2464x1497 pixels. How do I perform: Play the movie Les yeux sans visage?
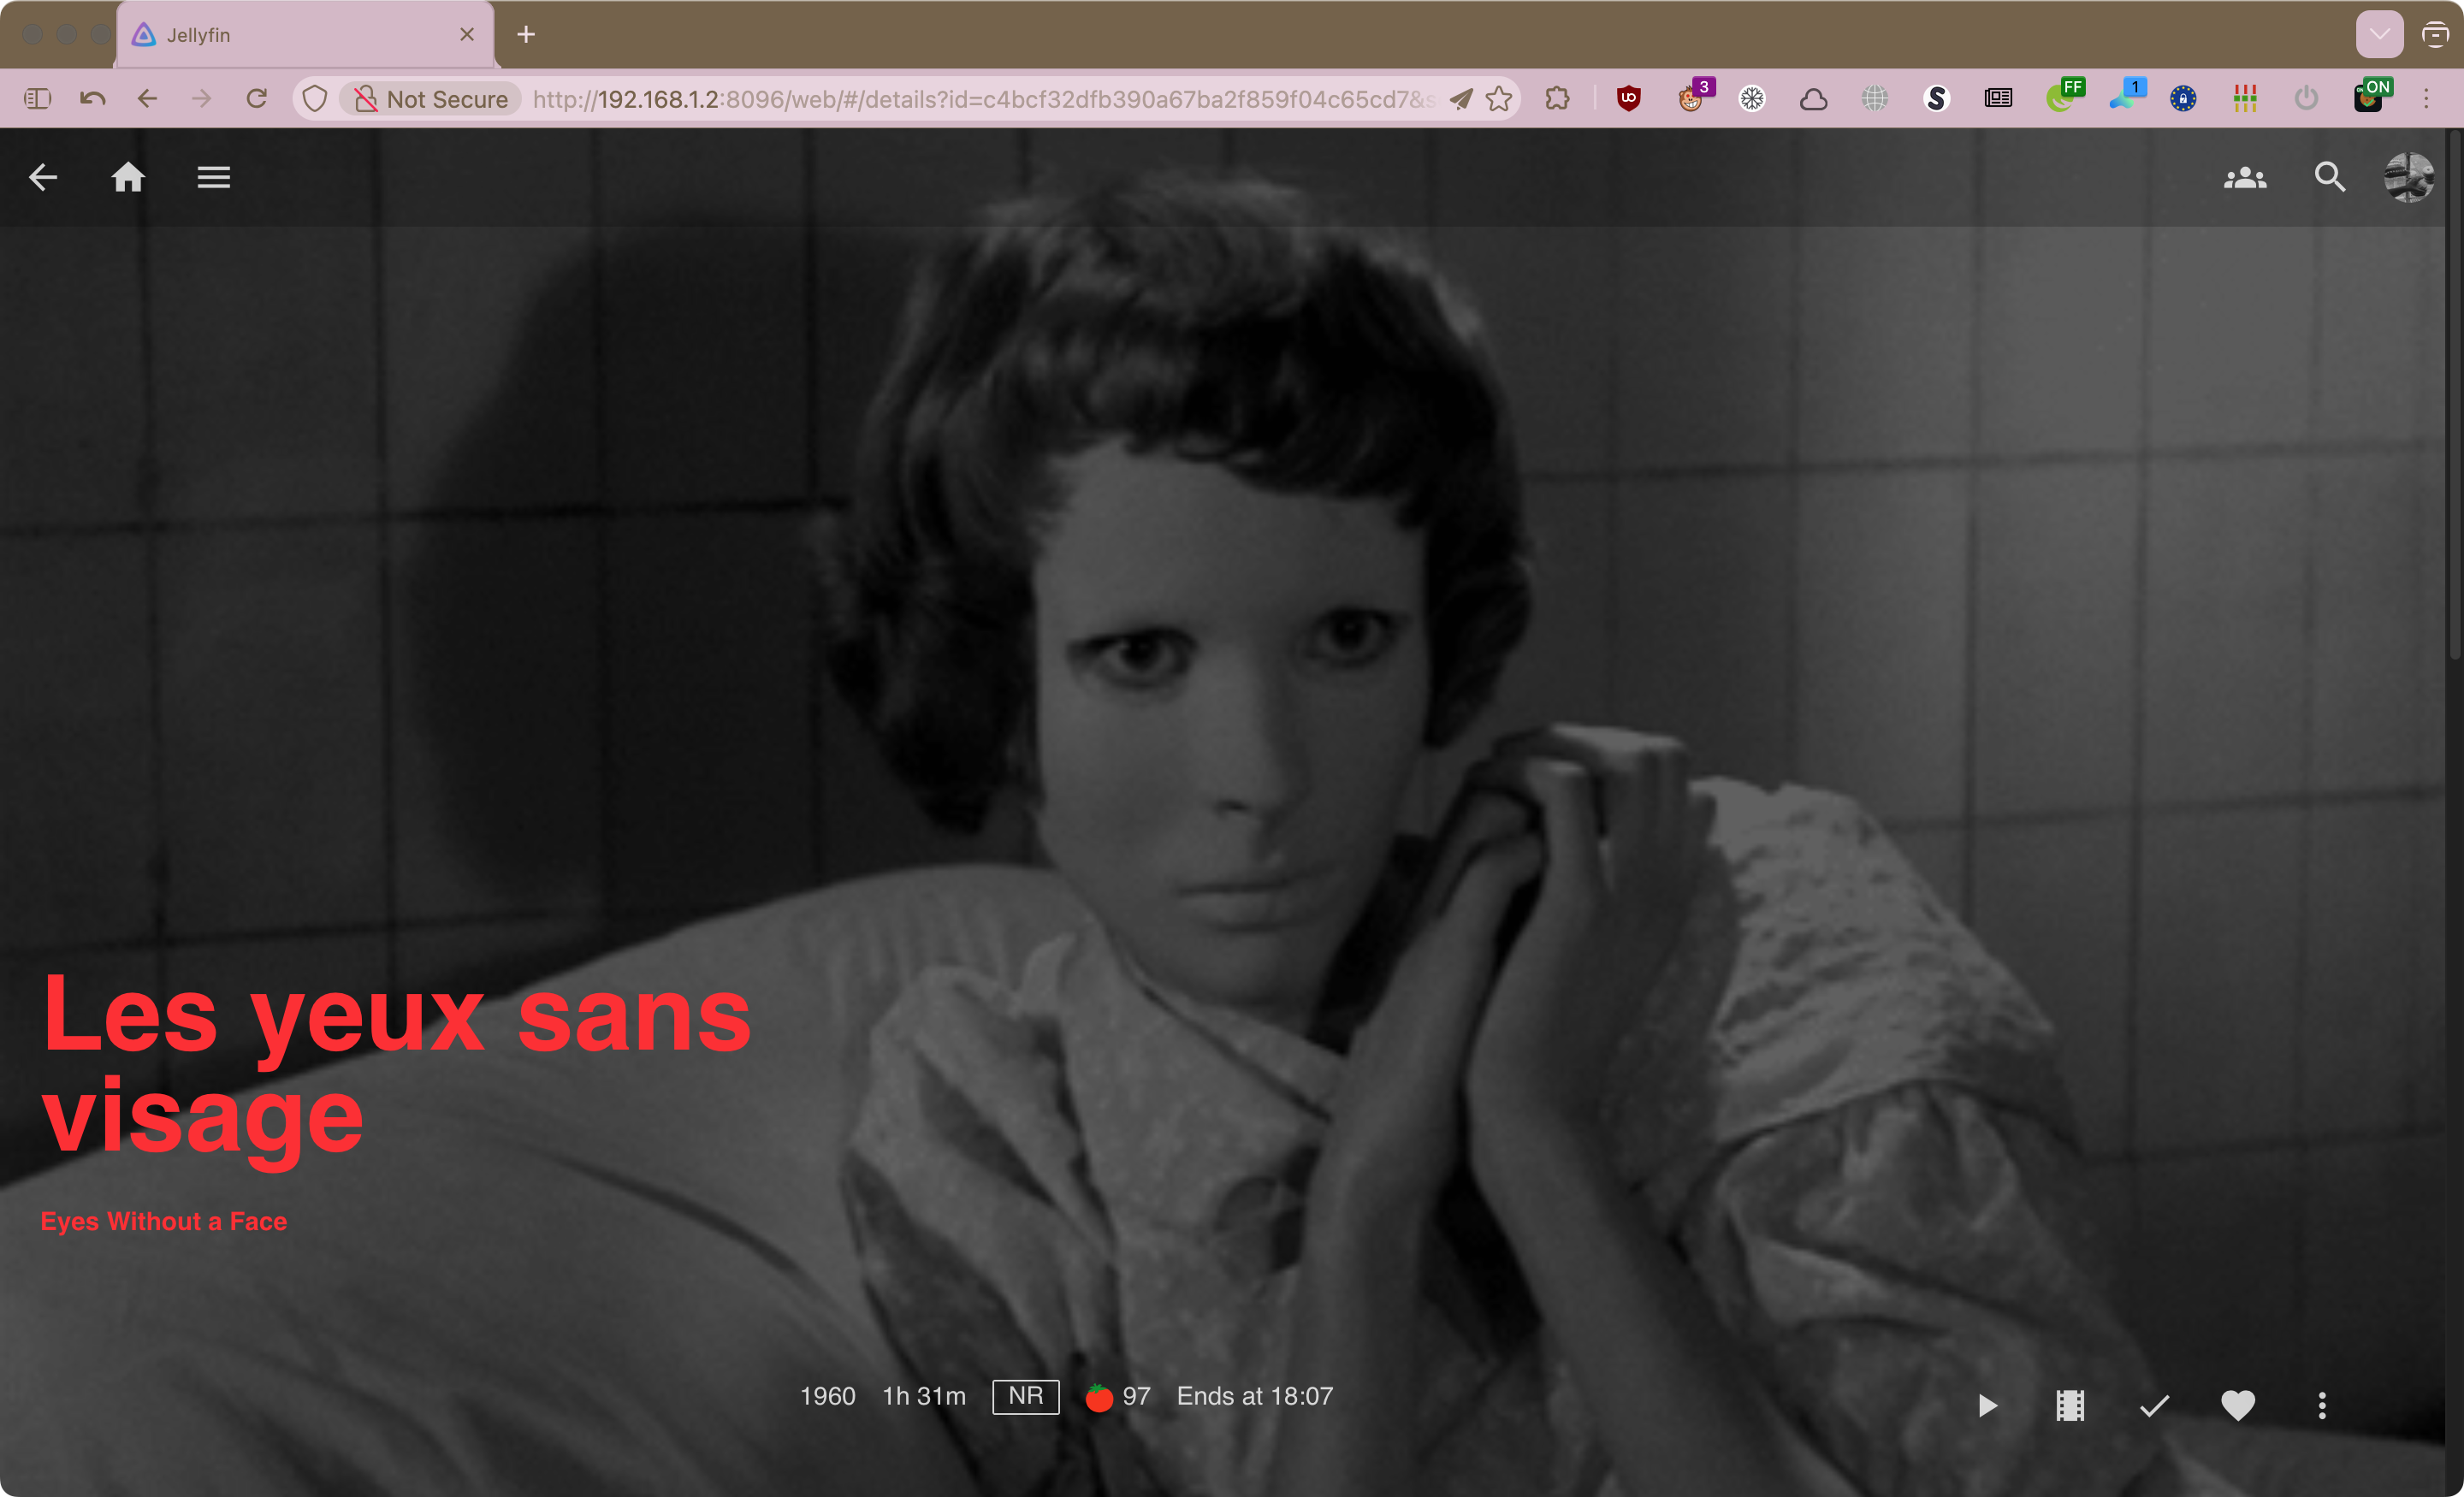point(1987,1406)
